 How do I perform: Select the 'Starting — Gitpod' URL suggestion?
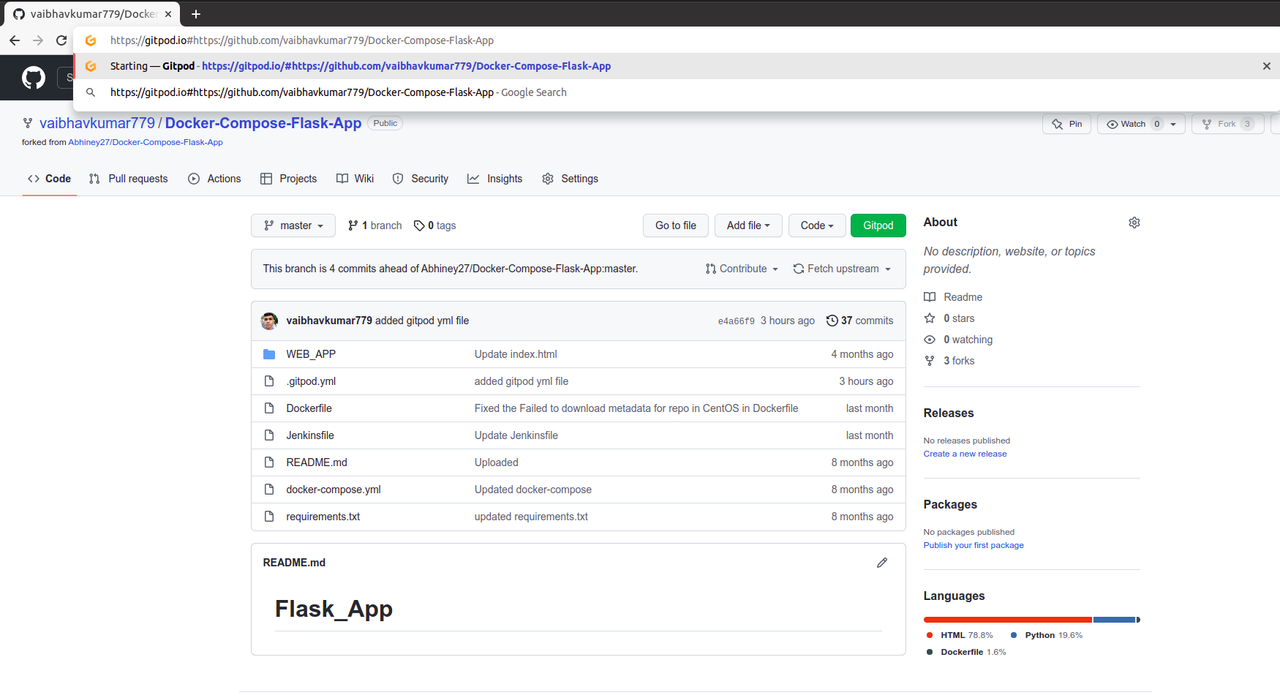[676, 66]
